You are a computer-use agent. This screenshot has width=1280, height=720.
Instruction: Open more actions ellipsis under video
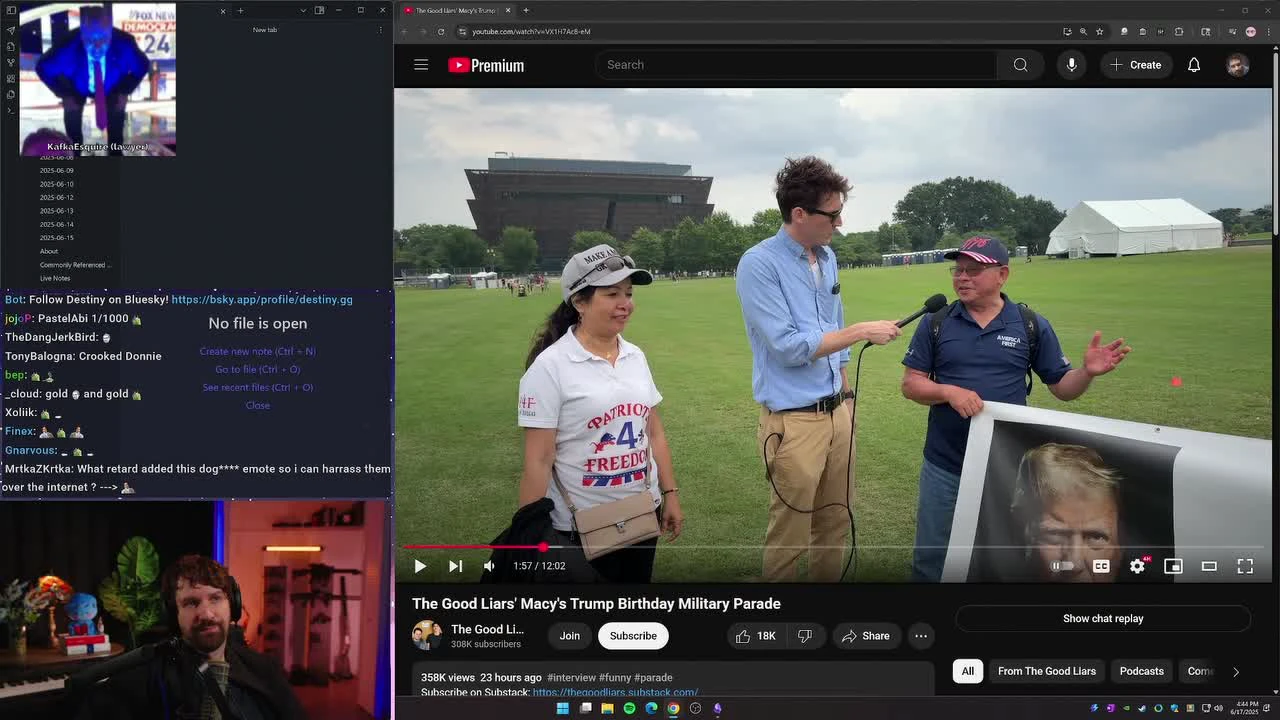click(x=921, y=636)
